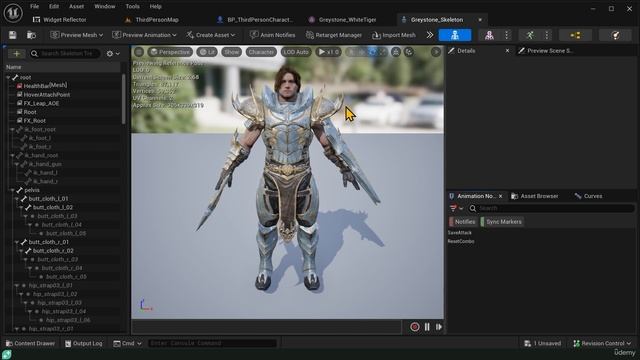Open the Physics asset mode icon
This screenshot has width=640, height=360.
click(x=615, y=35)
